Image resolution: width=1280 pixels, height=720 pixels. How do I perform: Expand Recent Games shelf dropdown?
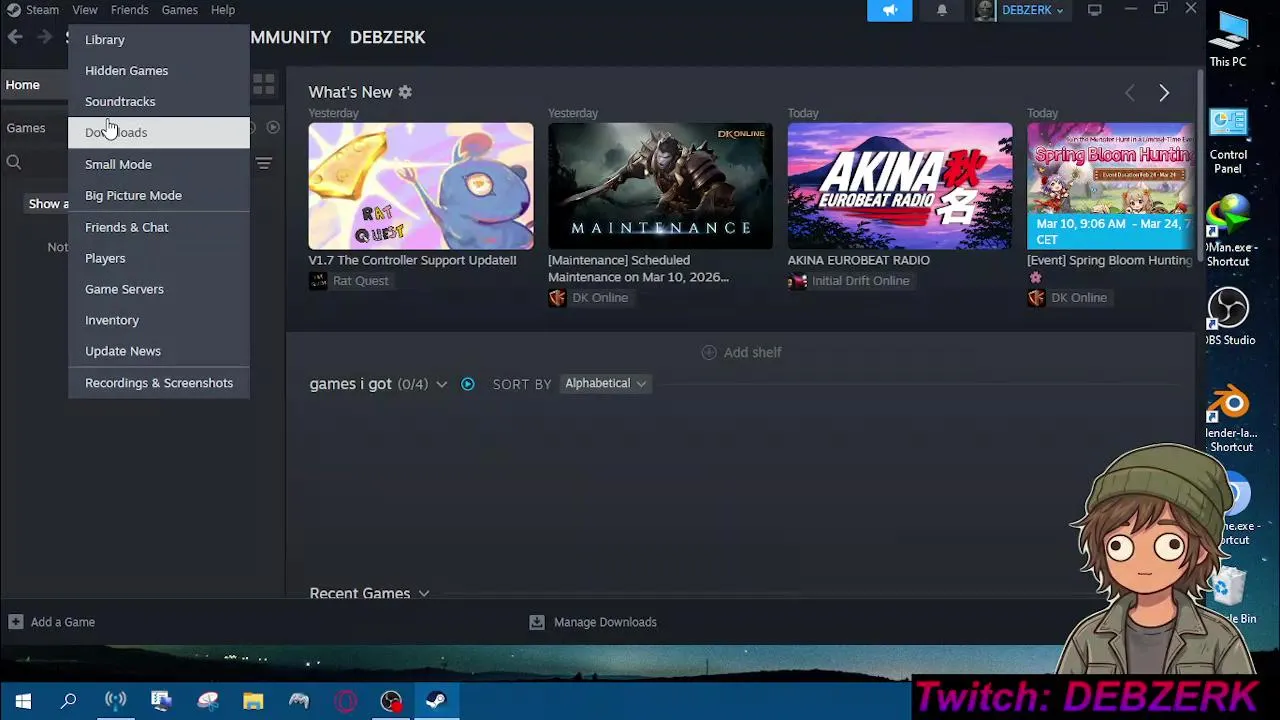coord(424,593)
